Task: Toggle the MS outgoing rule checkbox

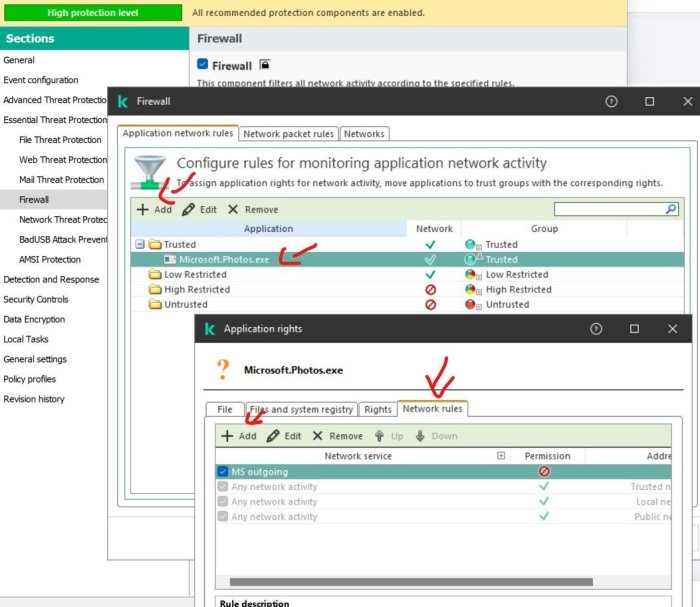Action: (223, 472)
